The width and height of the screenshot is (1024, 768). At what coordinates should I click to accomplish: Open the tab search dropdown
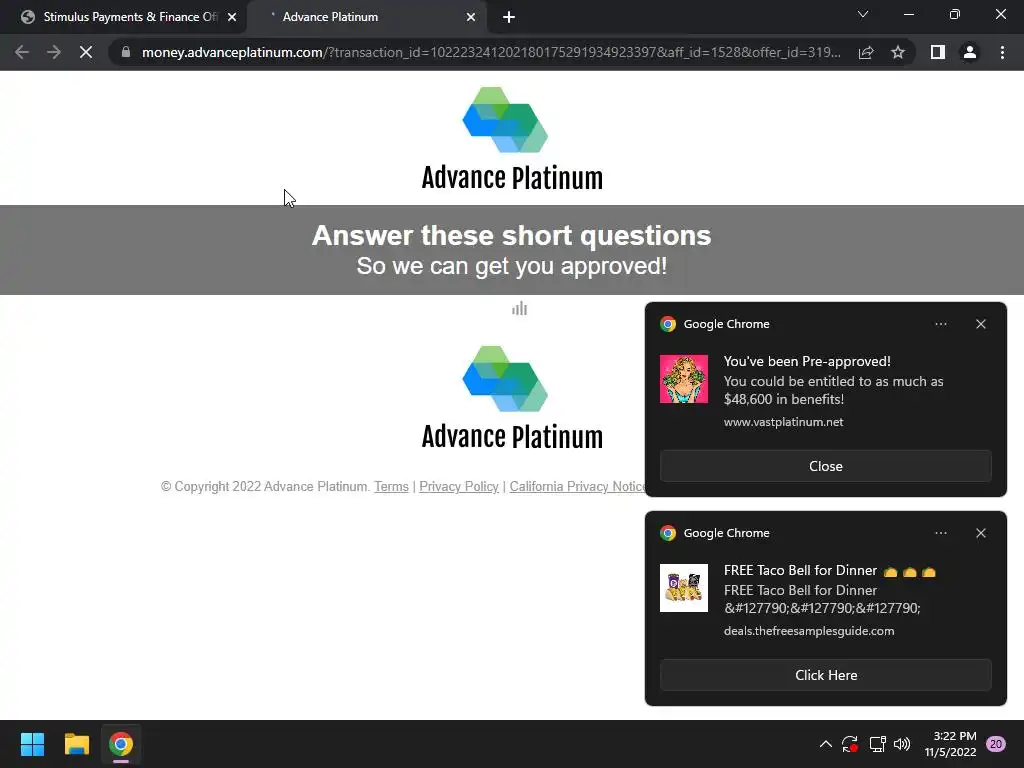[x=863, y=14]
